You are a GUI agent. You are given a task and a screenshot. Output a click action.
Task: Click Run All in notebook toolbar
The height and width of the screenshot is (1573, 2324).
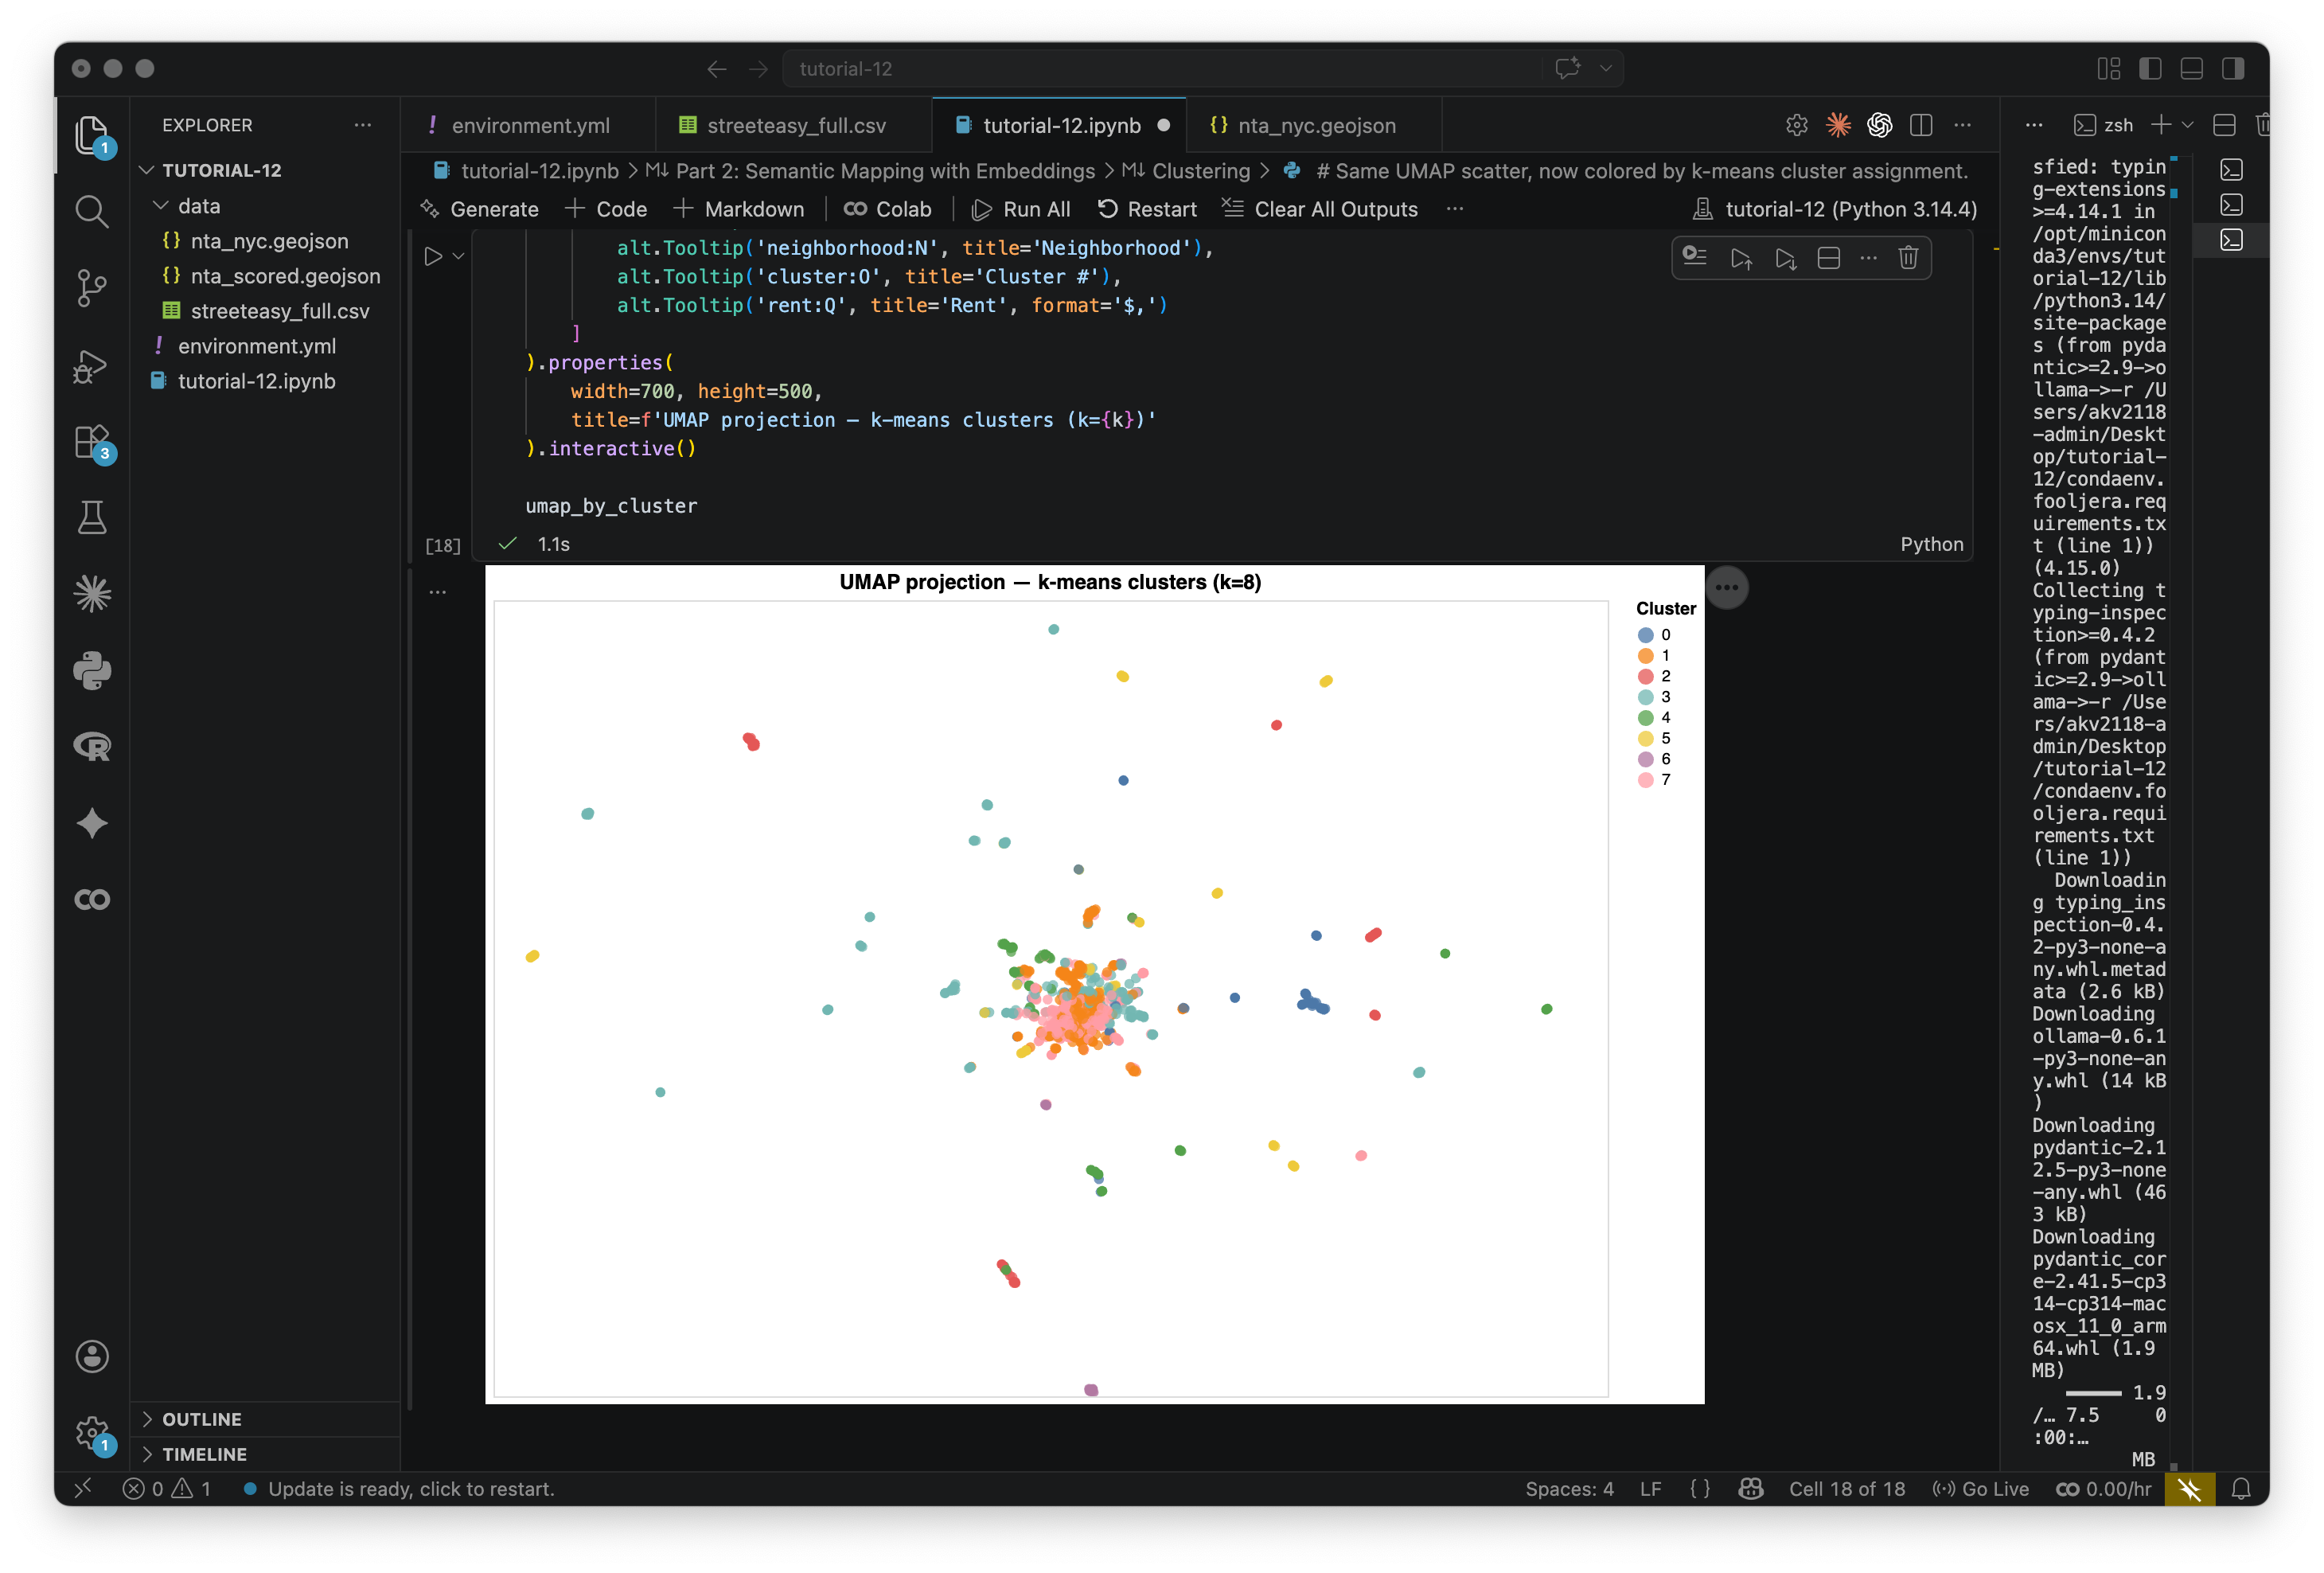click(1021, 209)
